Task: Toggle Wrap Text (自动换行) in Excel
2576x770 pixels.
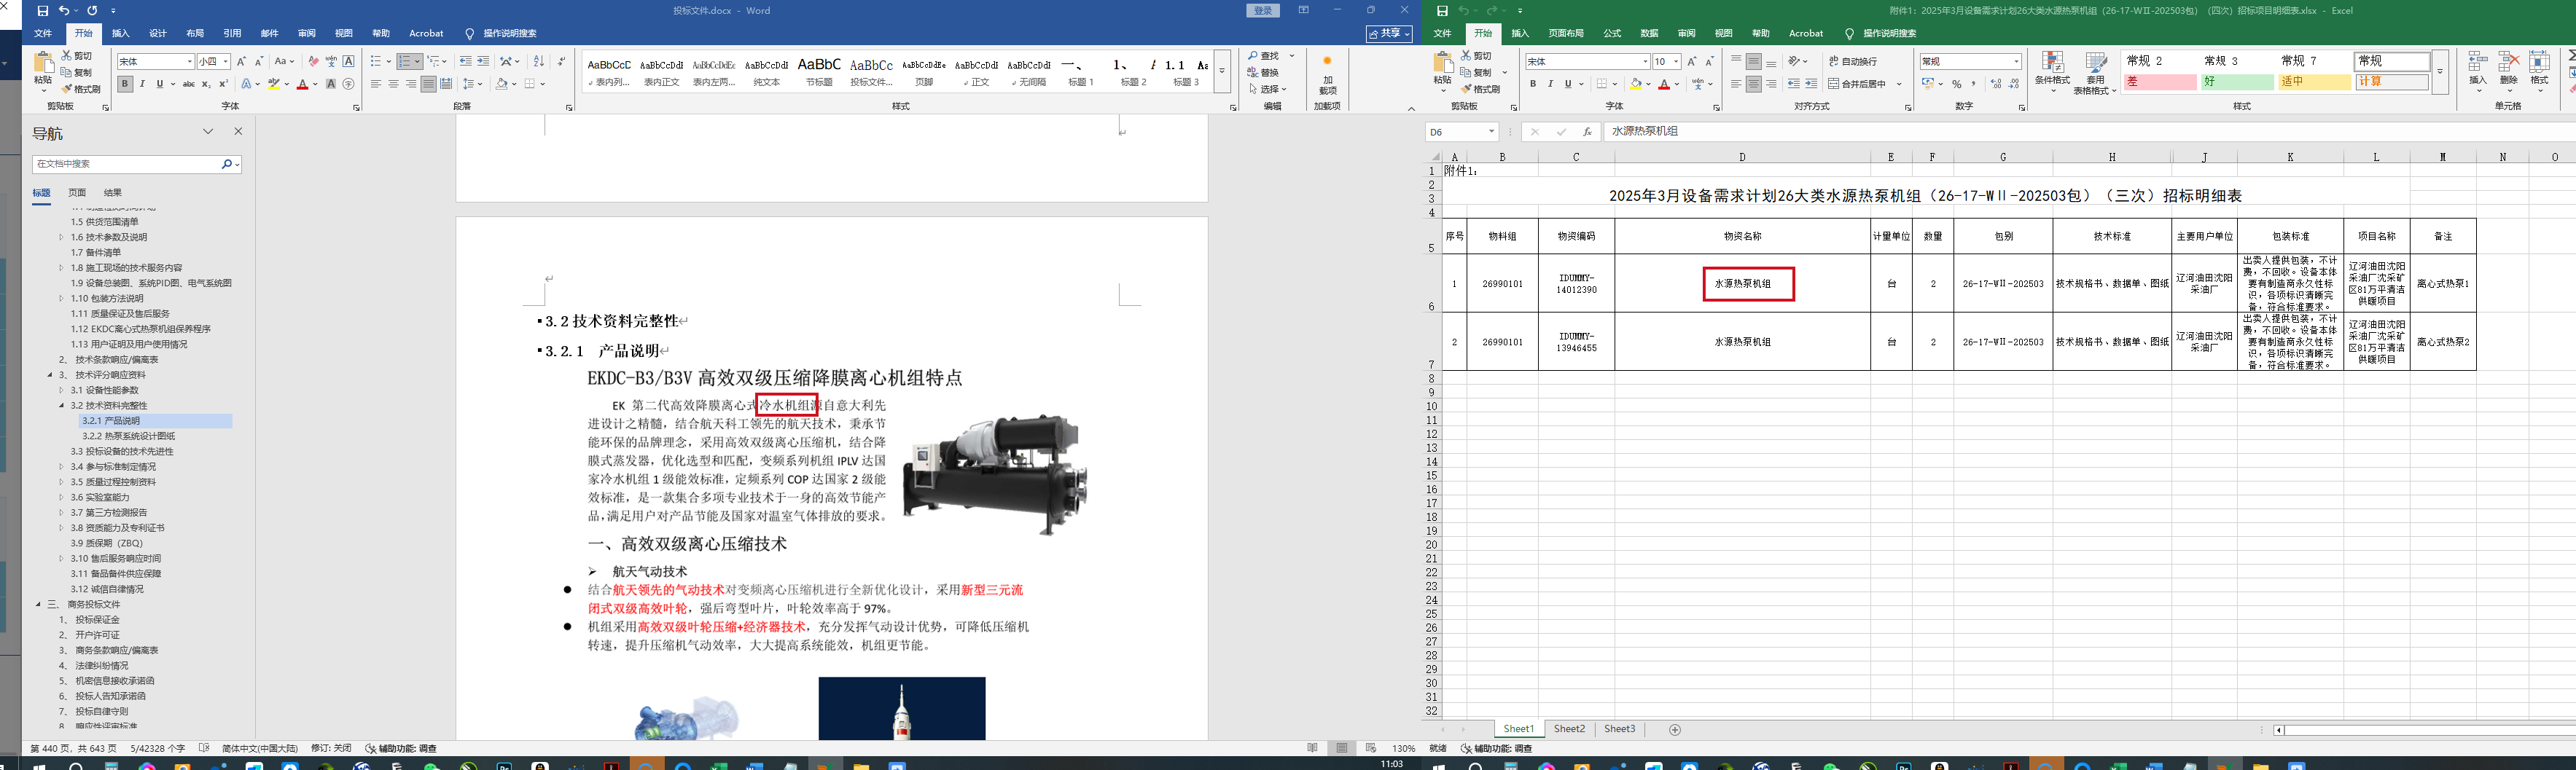Action: tap(1853, 62)
